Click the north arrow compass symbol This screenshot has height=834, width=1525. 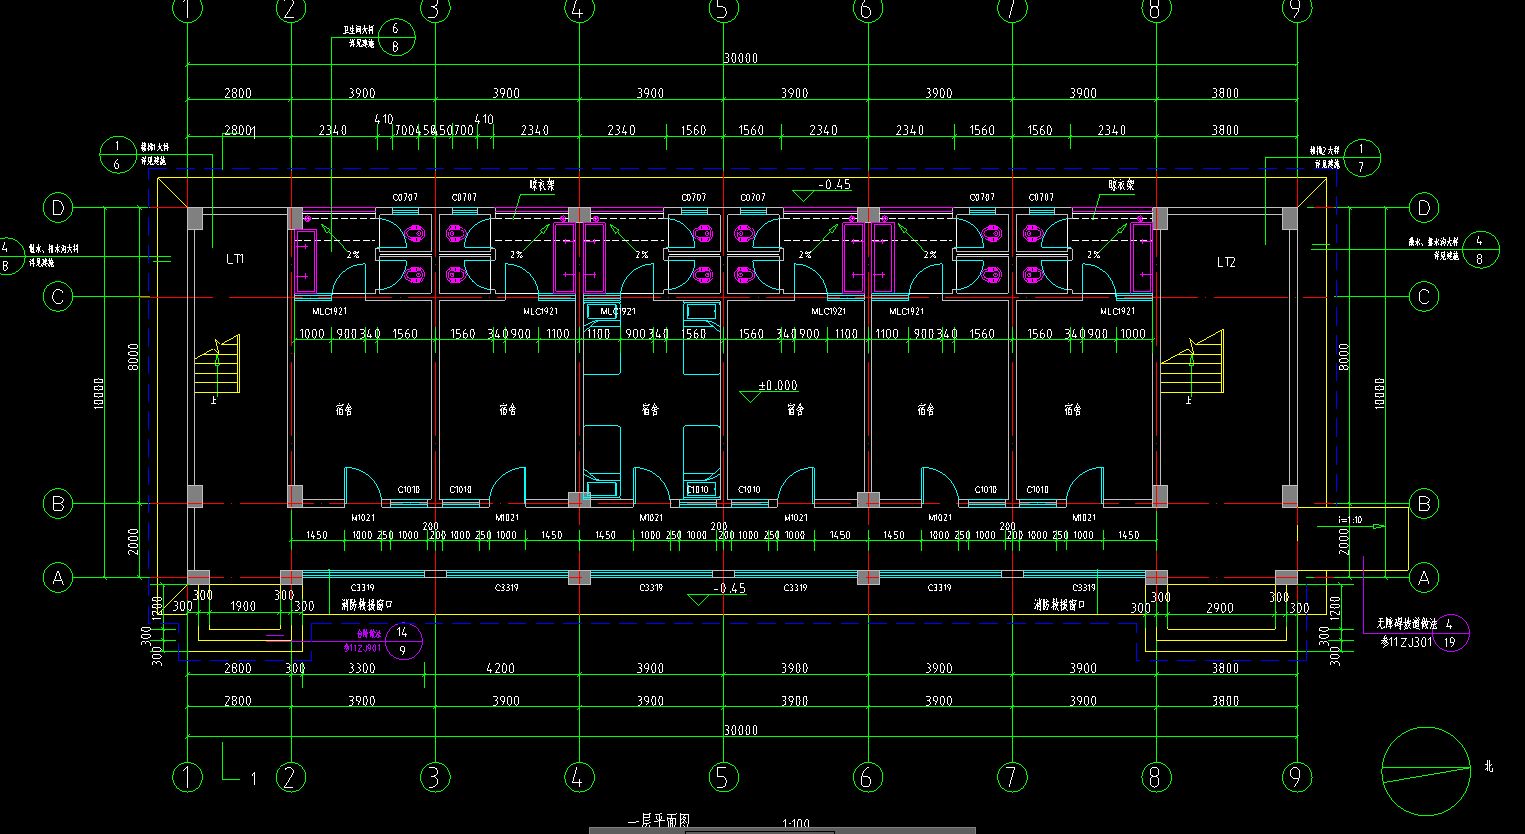pyautogui.click(x=1426, y=770)
